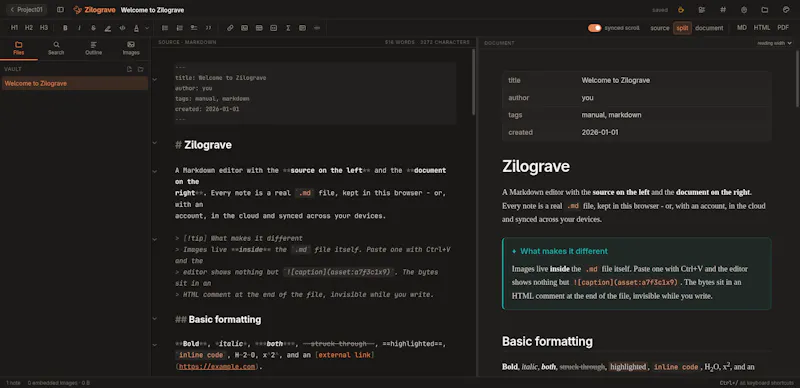
Task: Insert a table
Action: click(259, 28)
